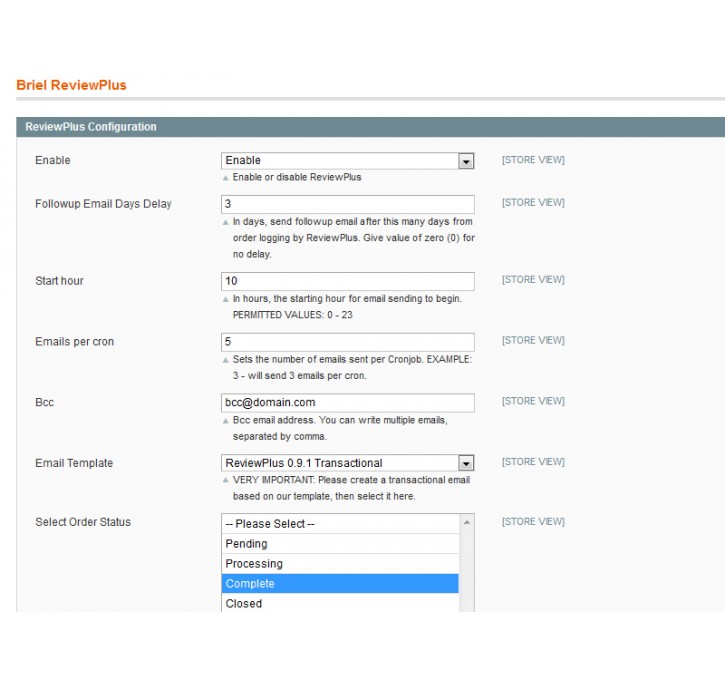Image resolution: width=725 pixels, height=680 pixels.
Task: Select Complete in the order status list
Action: point(340,583)
